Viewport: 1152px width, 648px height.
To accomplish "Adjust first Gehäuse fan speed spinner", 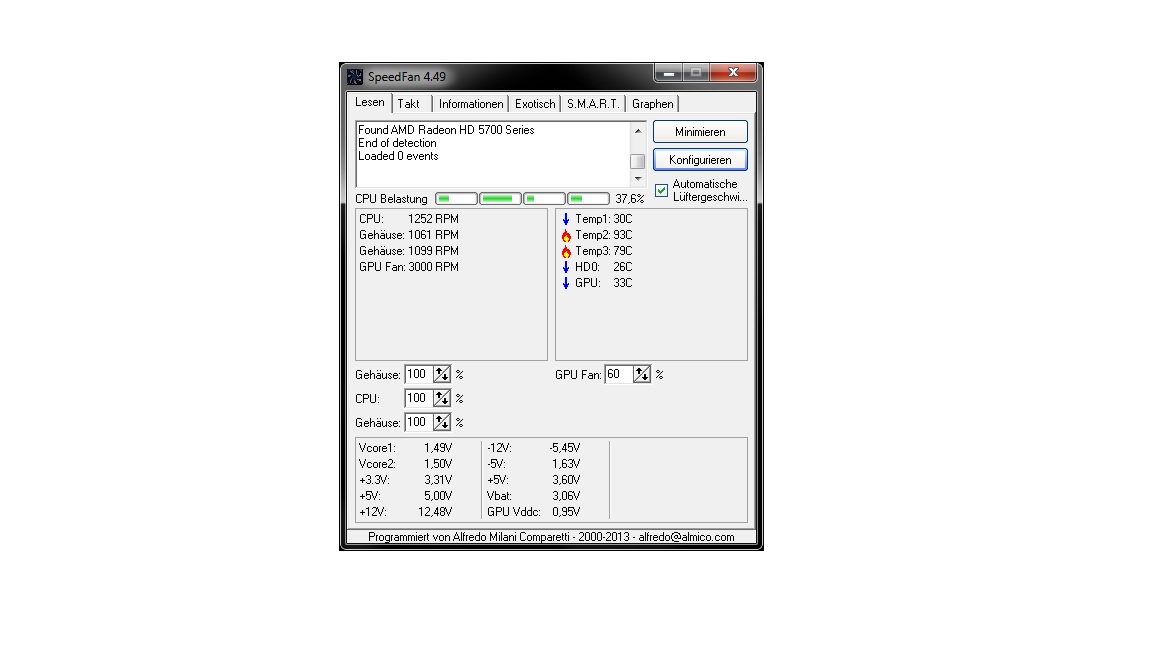I will coord(442,374).
